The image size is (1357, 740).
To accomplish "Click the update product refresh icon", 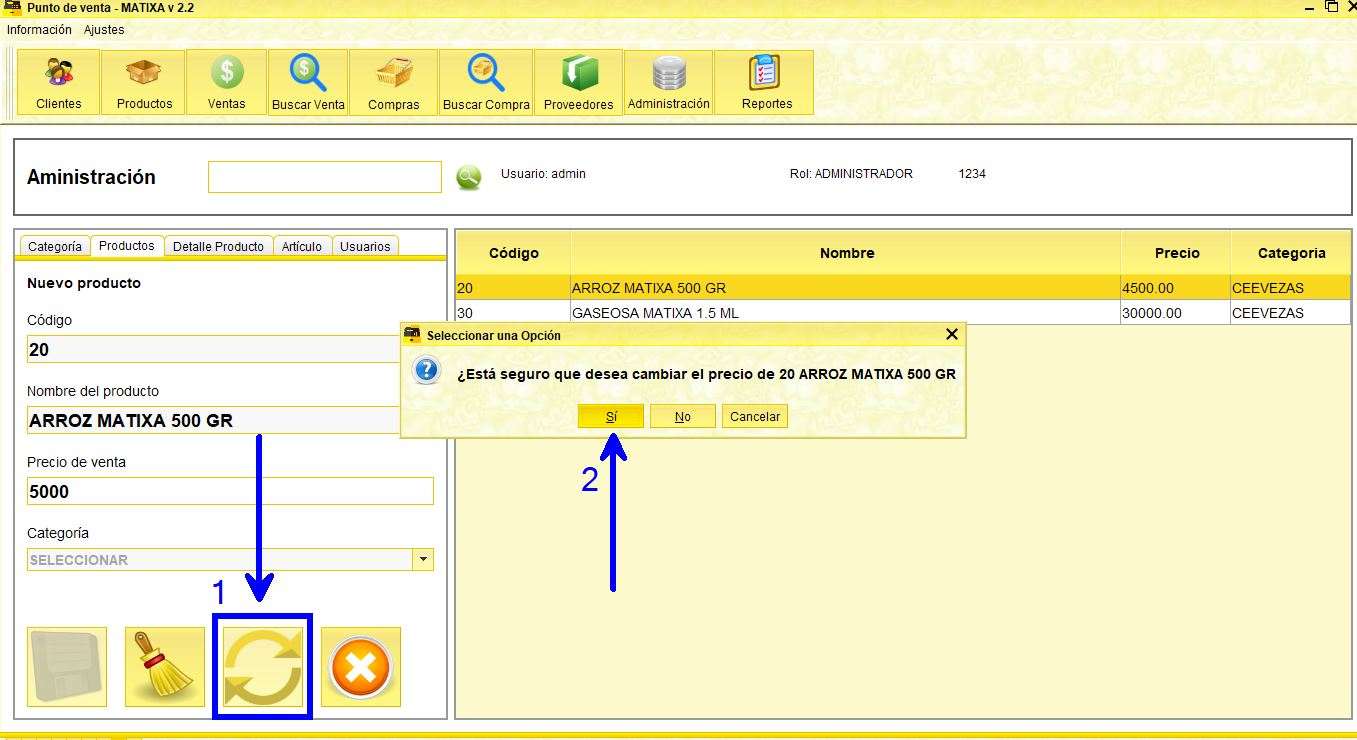I will (x=262, y=666).
